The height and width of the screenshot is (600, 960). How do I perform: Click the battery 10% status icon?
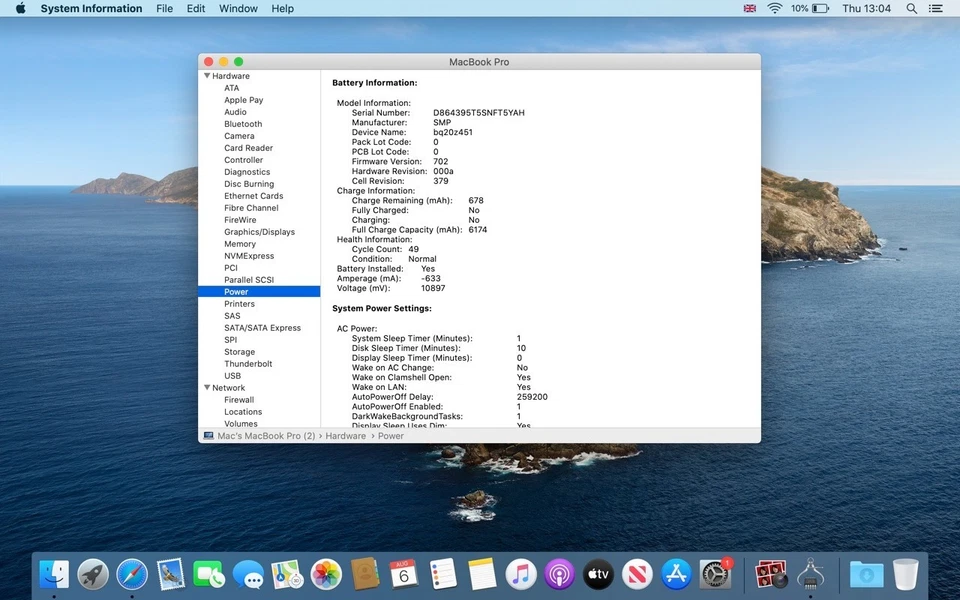pos(809,9)
